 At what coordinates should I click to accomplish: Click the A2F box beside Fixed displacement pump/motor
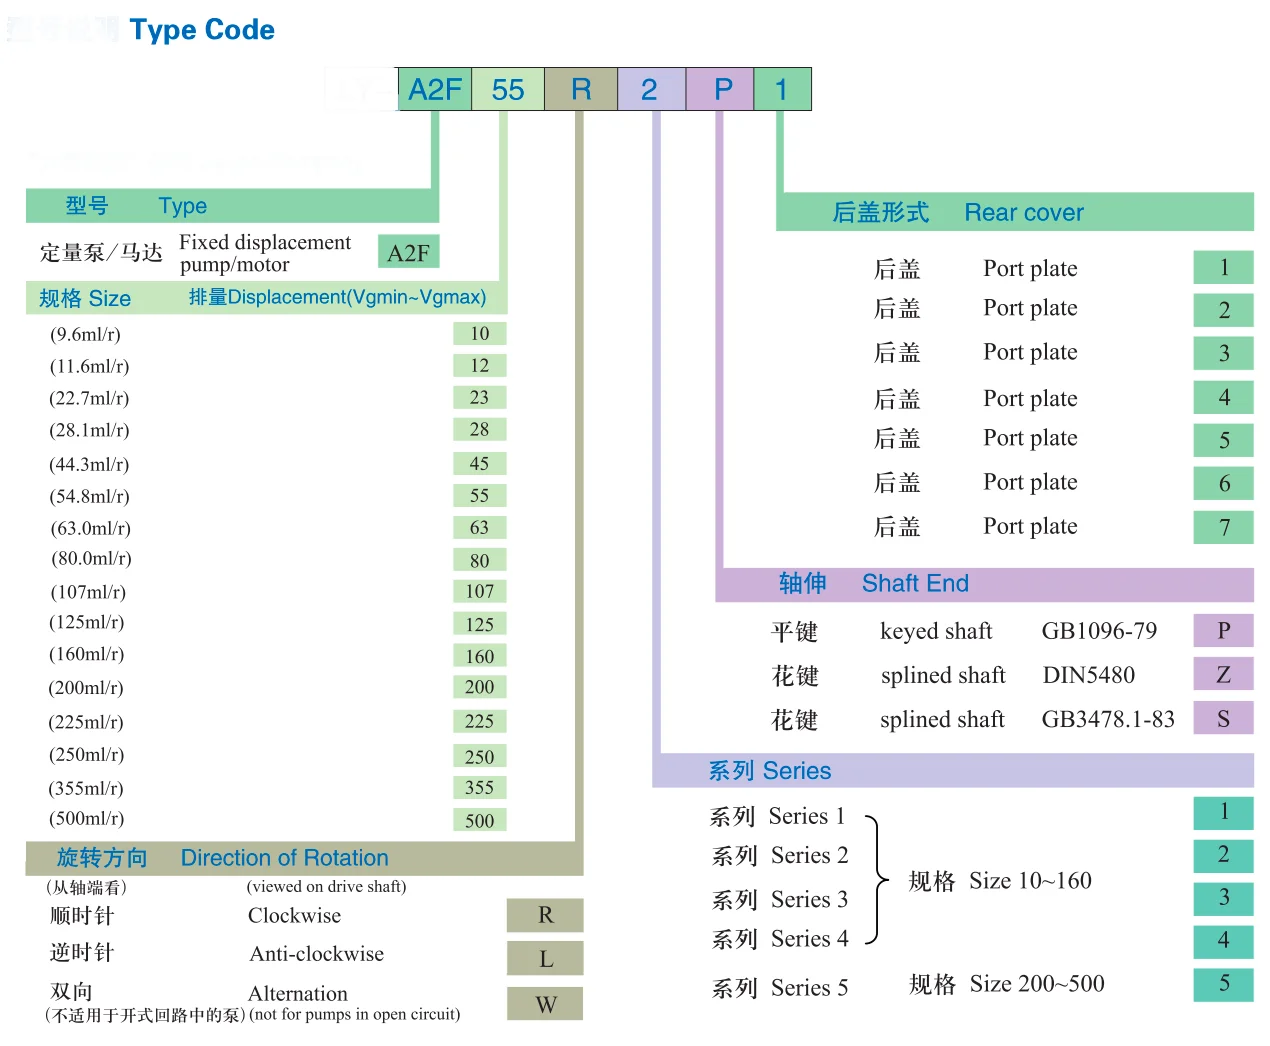click(x=408, y=253)
